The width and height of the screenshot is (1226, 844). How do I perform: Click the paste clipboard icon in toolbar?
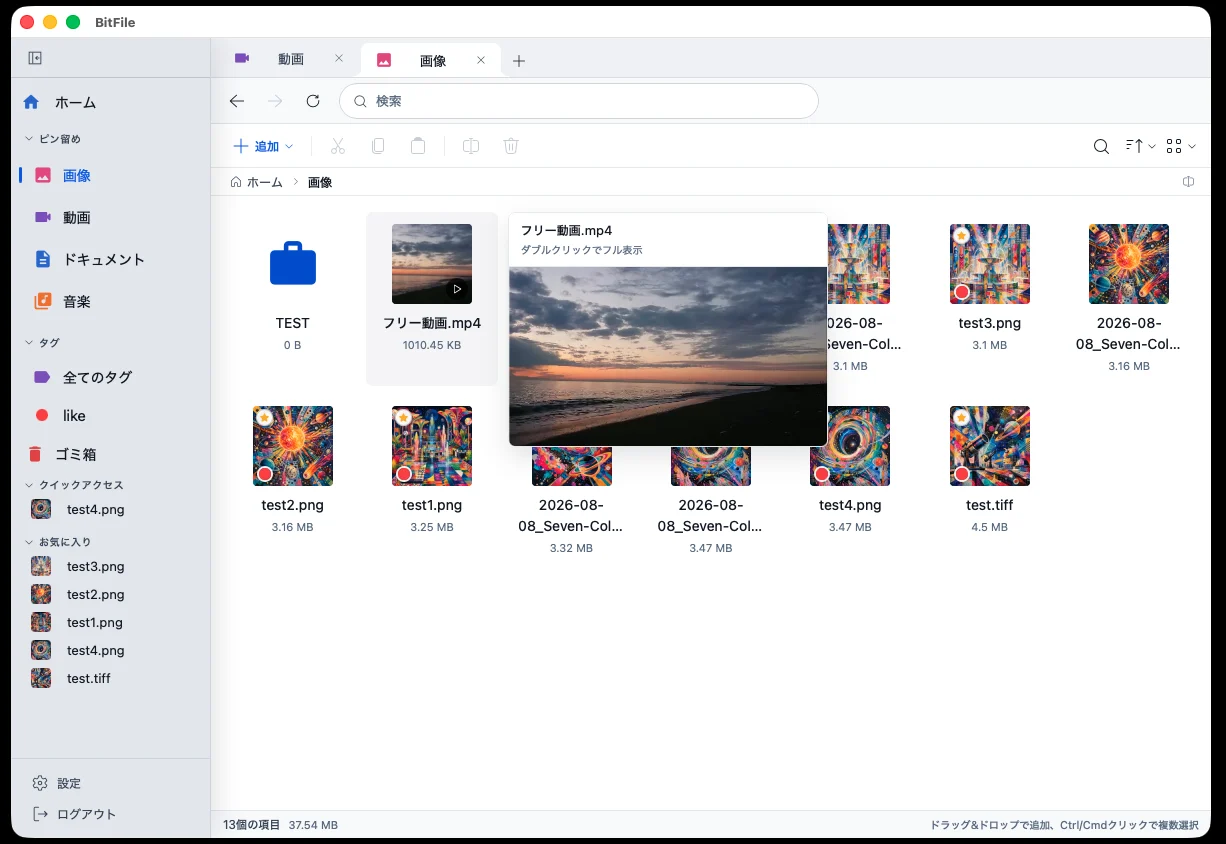tap(418, 146)
